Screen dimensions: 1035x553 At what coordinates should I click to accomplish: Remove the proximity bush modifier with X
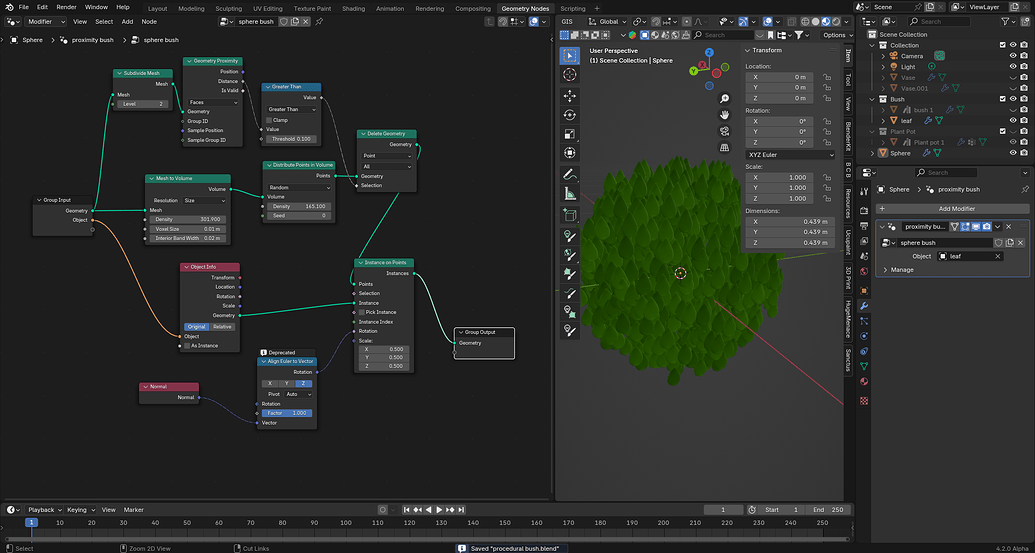[1008, 226]
